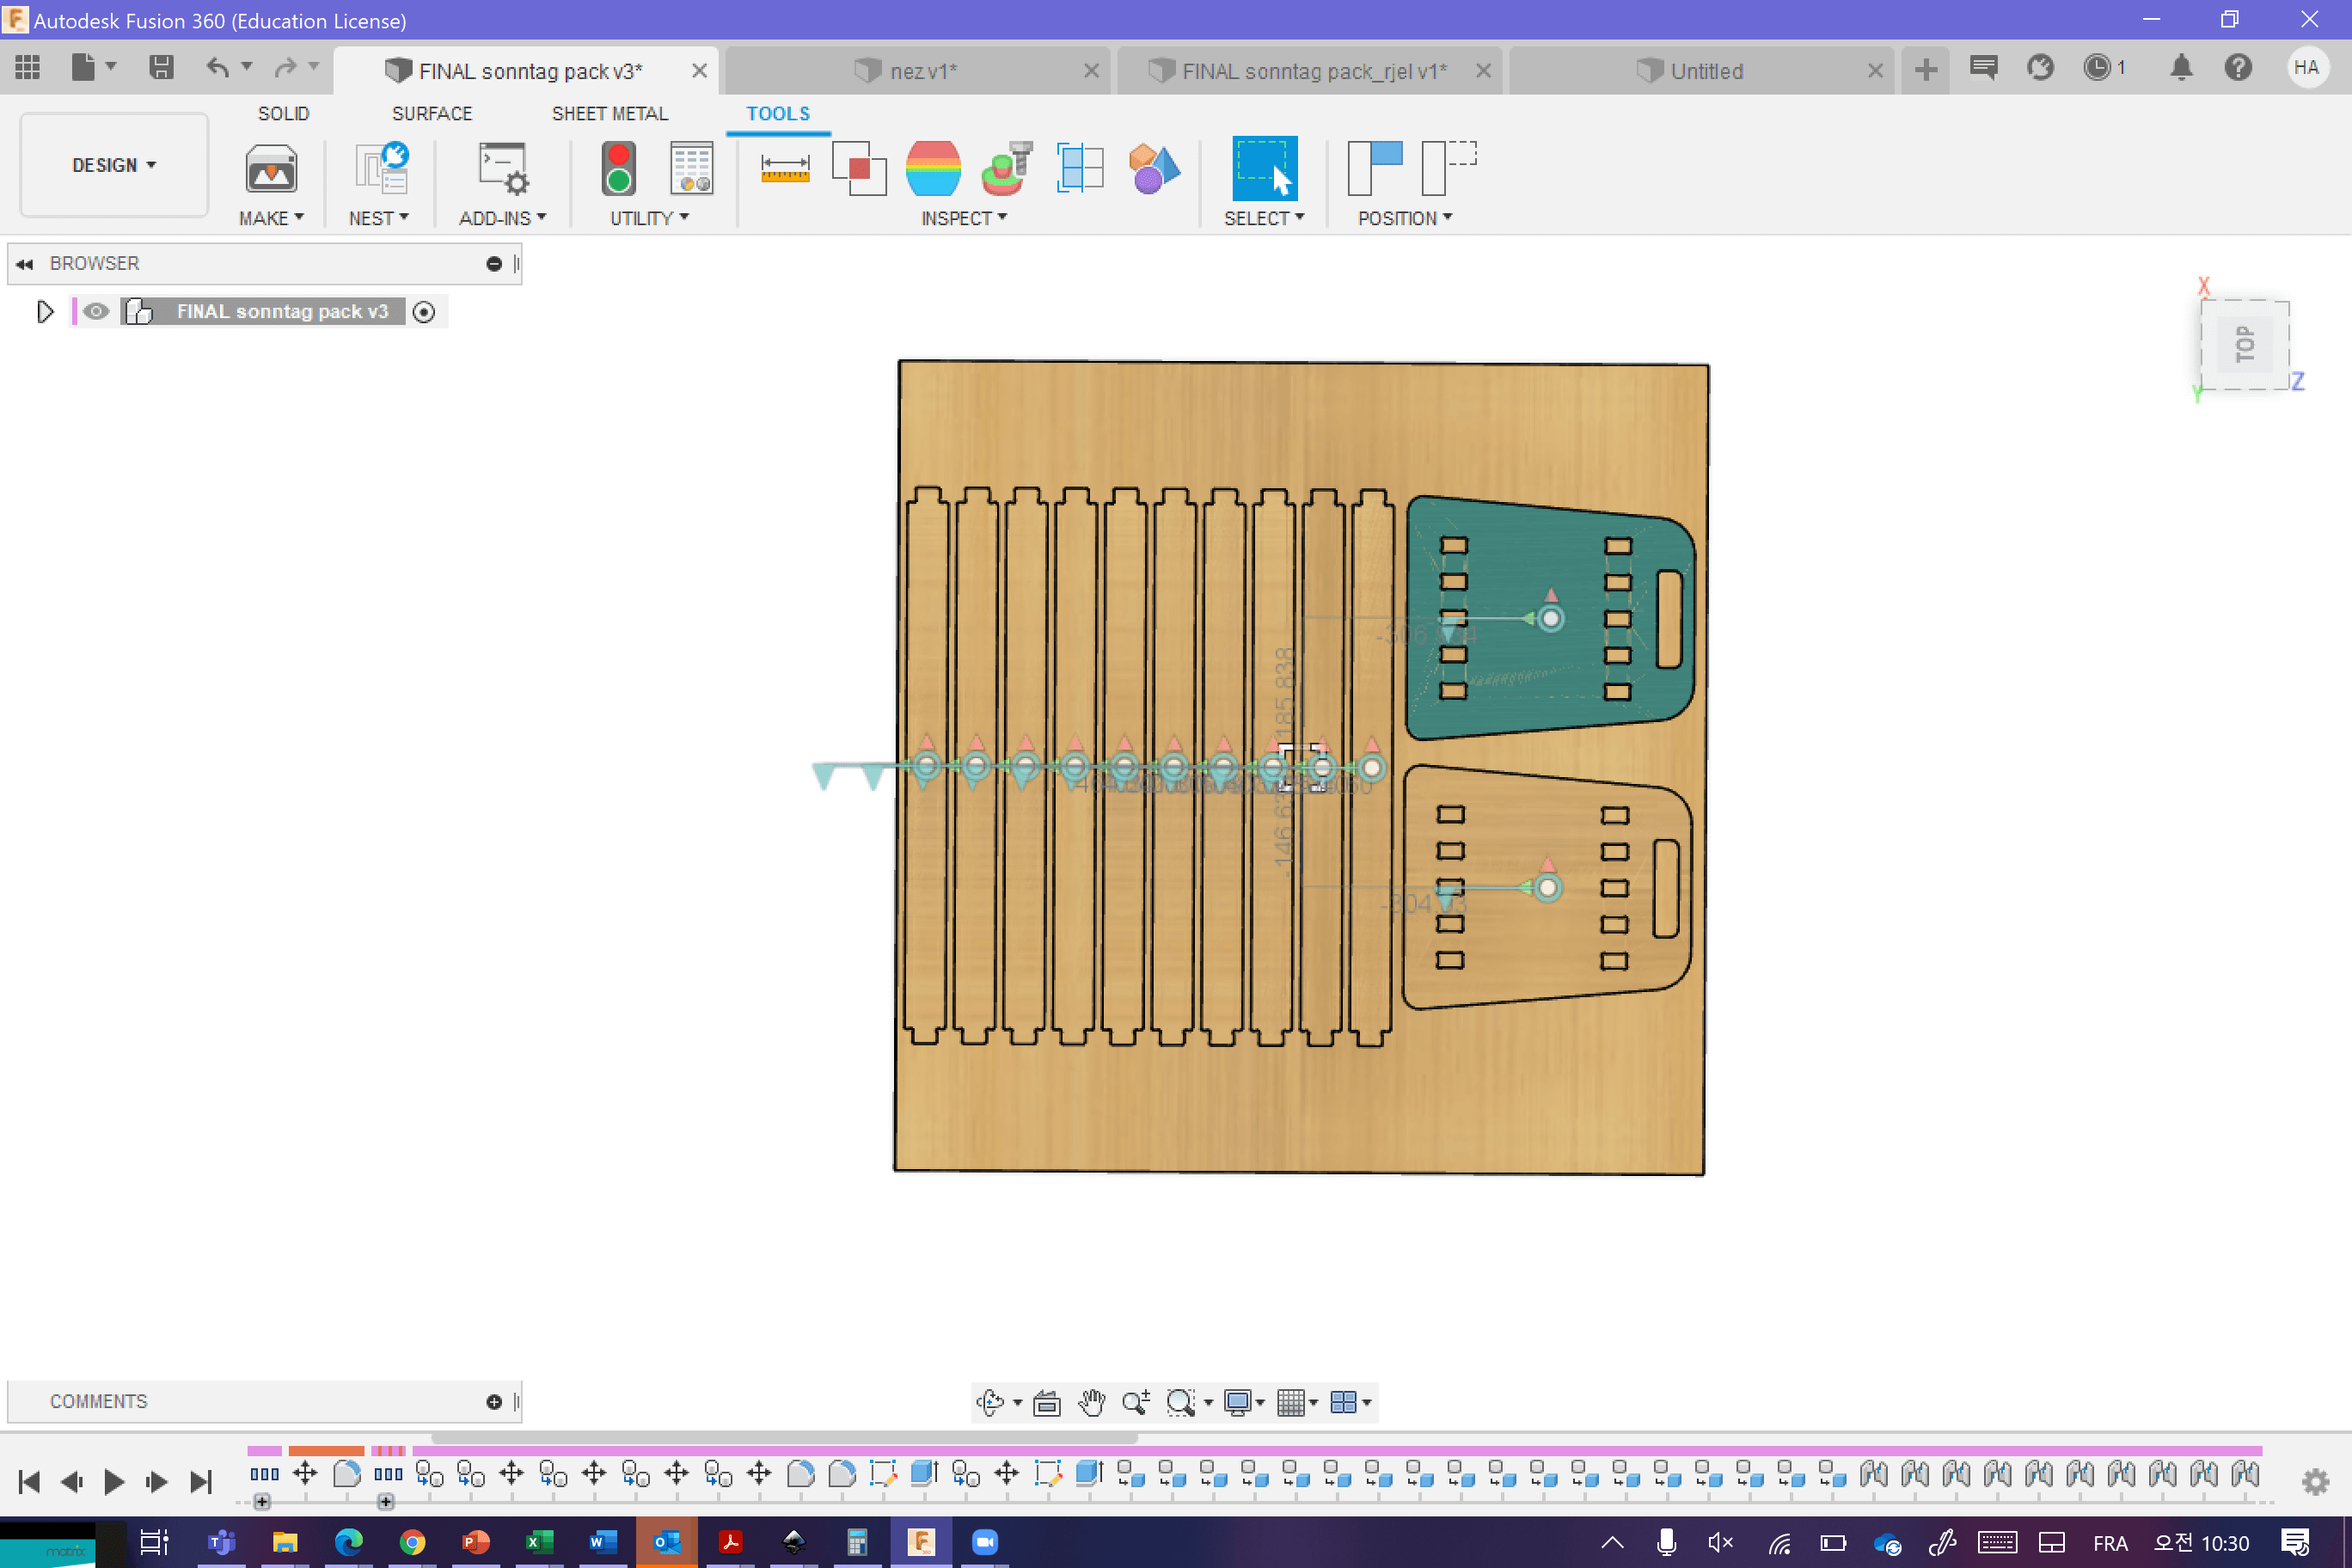Click the TOP face of the ViewCube
Viewport: 2352px width, 1568px height.
(2244, 344)
